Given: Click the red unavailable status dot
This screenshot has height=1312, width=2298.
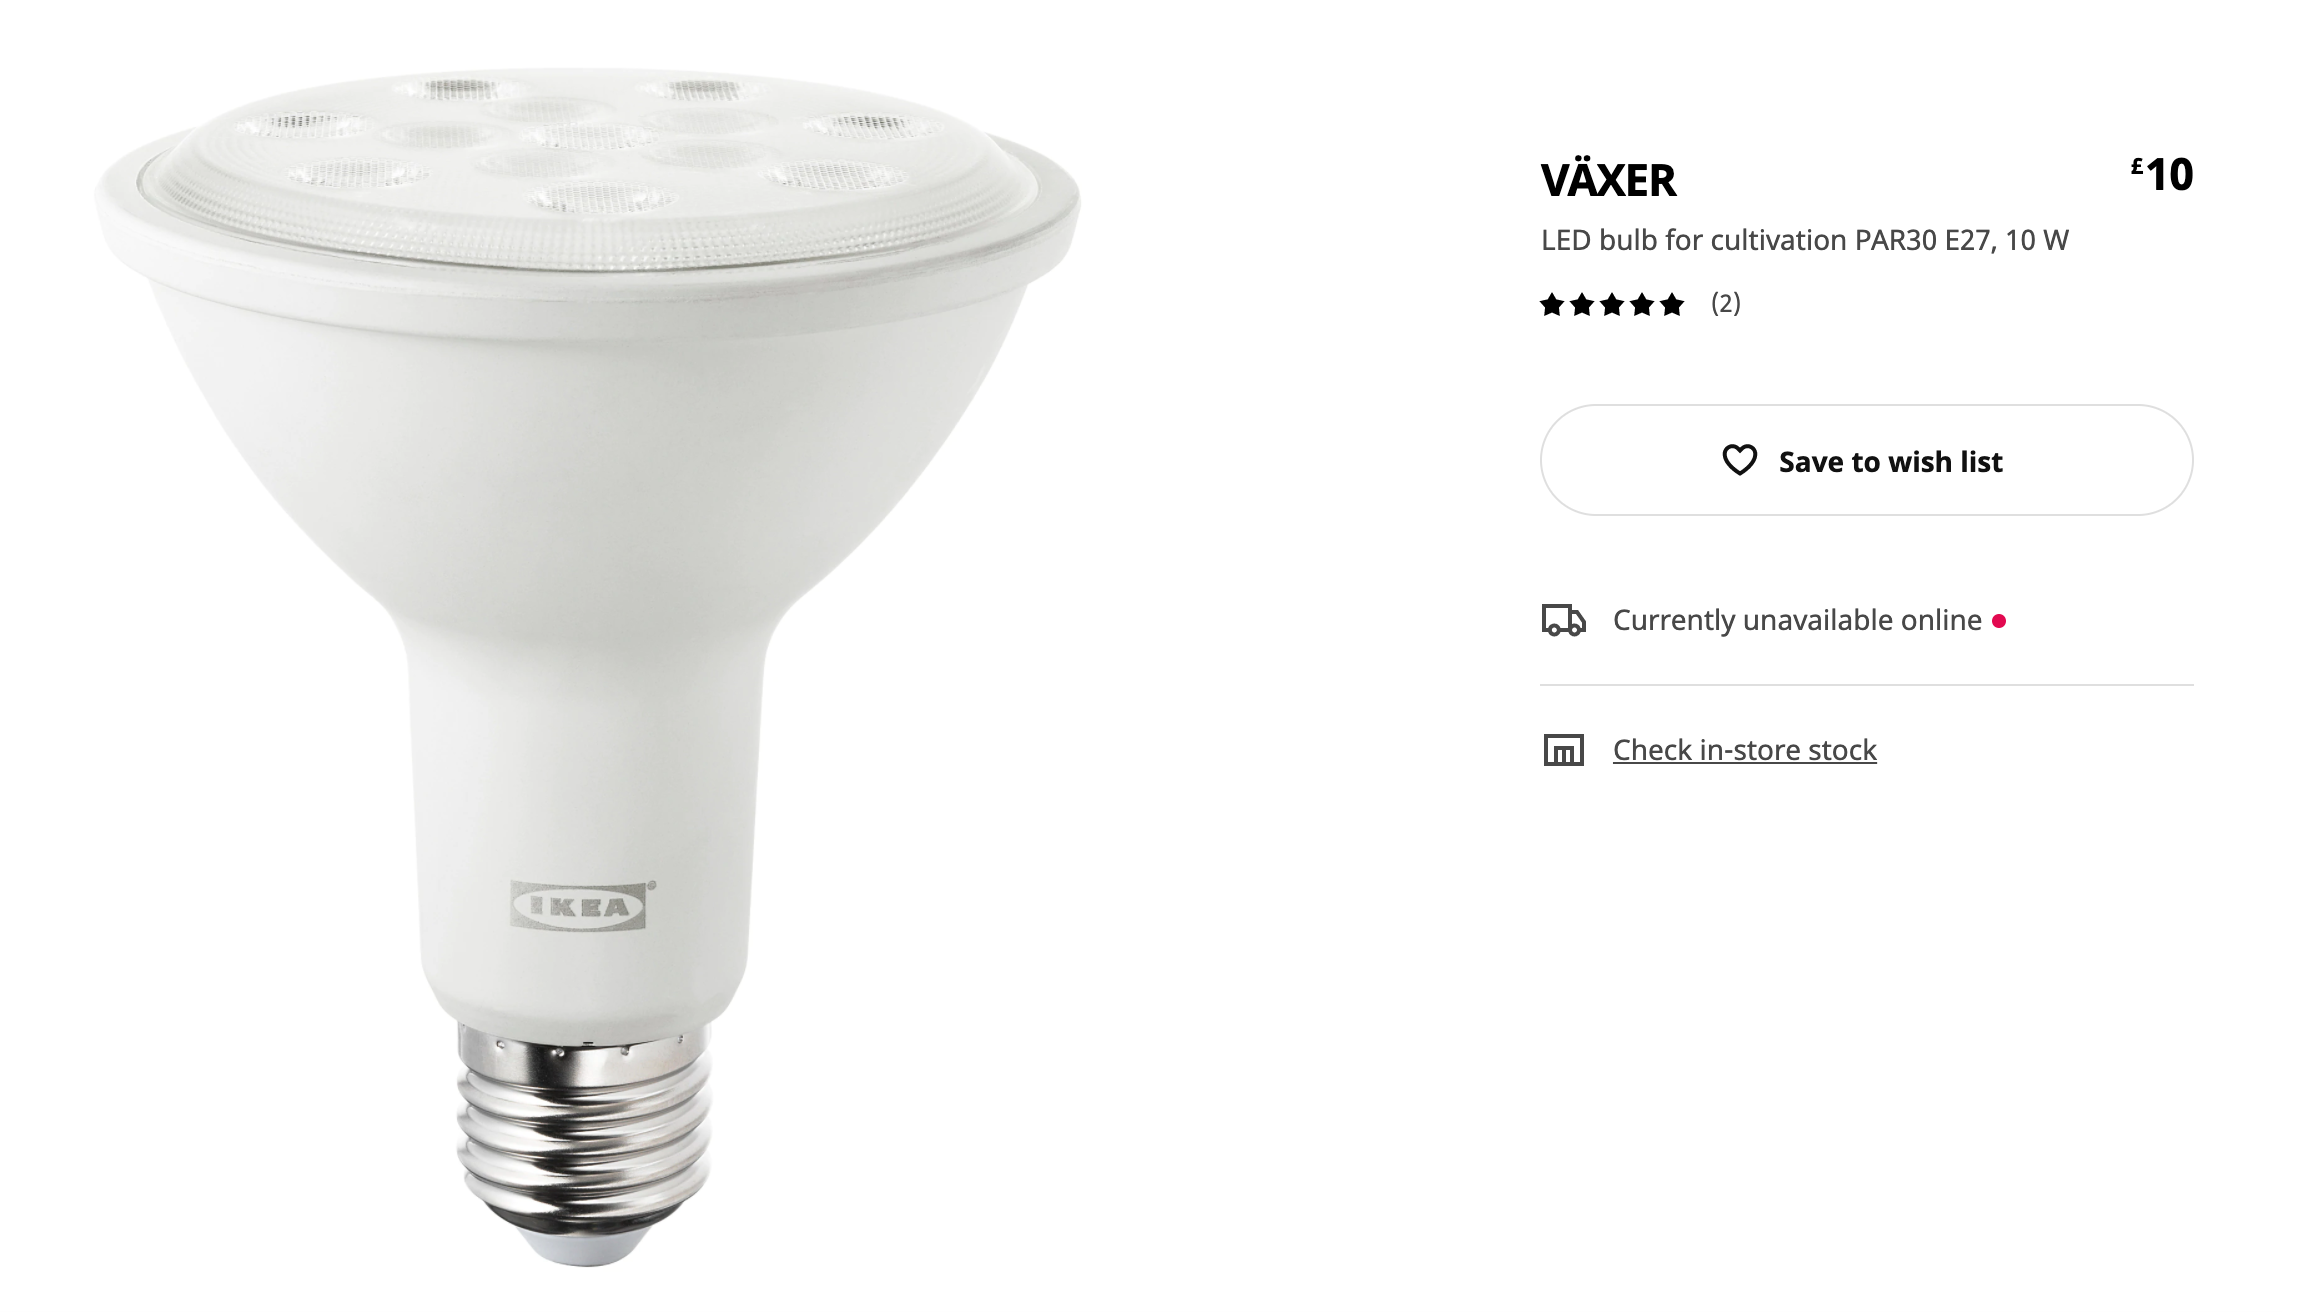Looking at the screenshot, I should (1998, 621).
